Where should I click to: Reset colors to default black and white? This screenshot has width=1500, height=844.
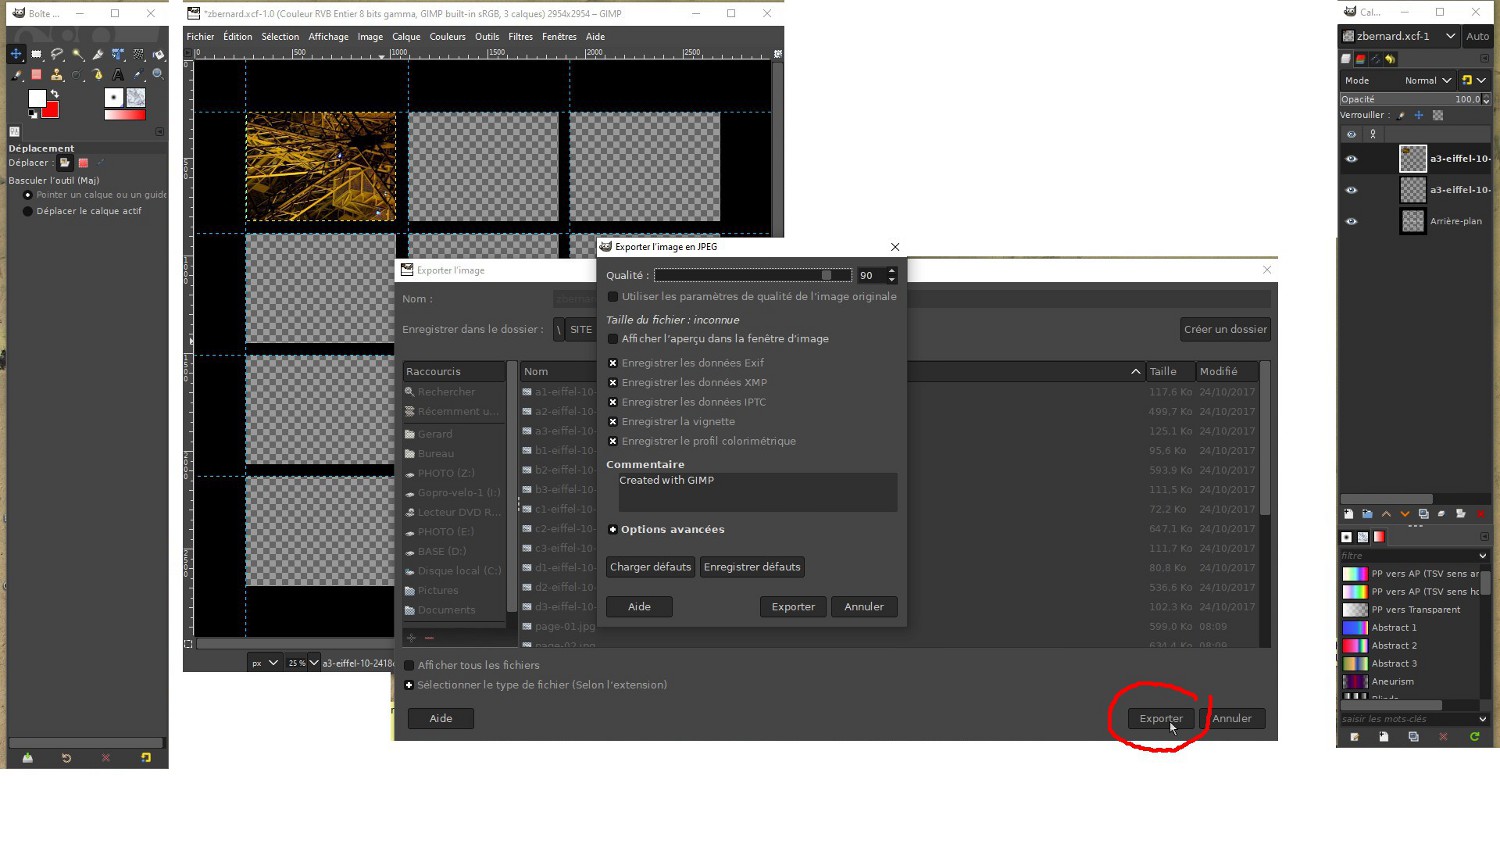[x=33, y=114]
